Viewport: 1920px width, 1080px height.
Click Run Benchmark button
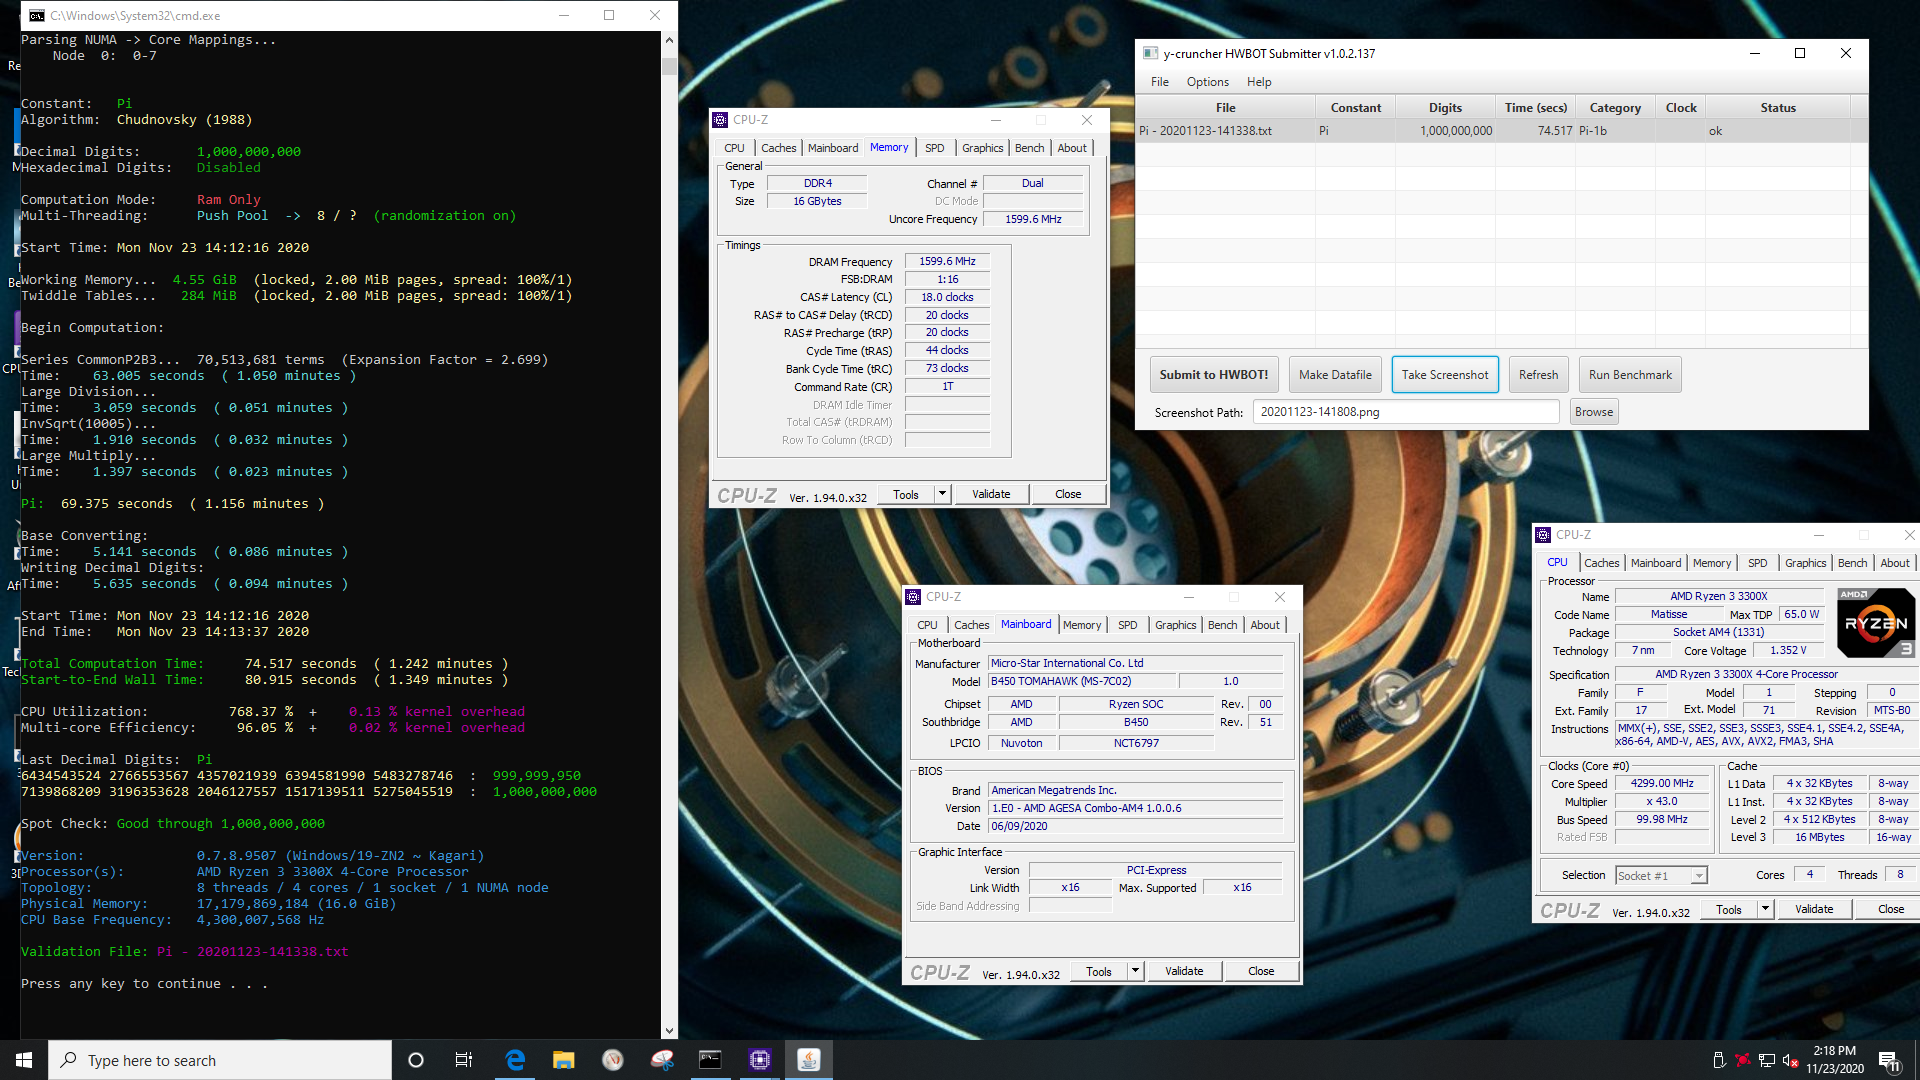(x=1630, y=375)
